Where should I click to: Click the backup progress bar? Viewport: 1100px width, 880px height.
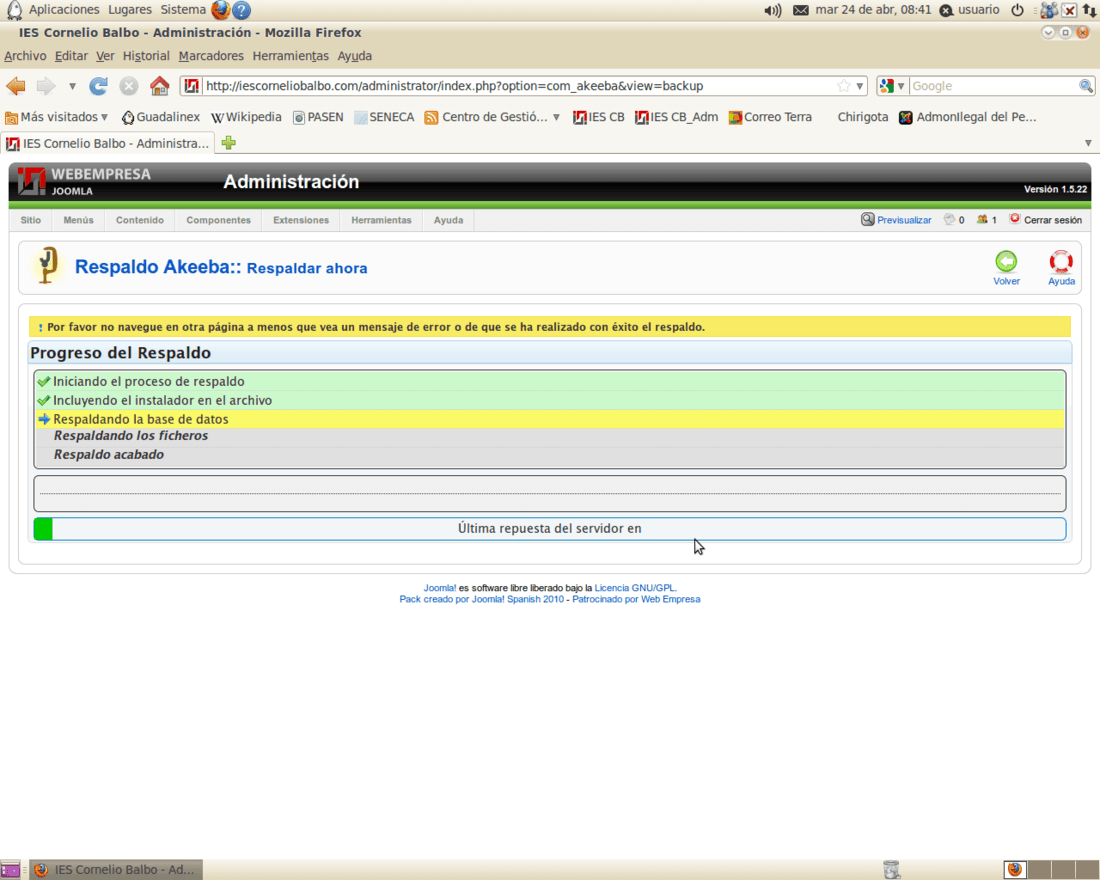click(x=549, y=528)
